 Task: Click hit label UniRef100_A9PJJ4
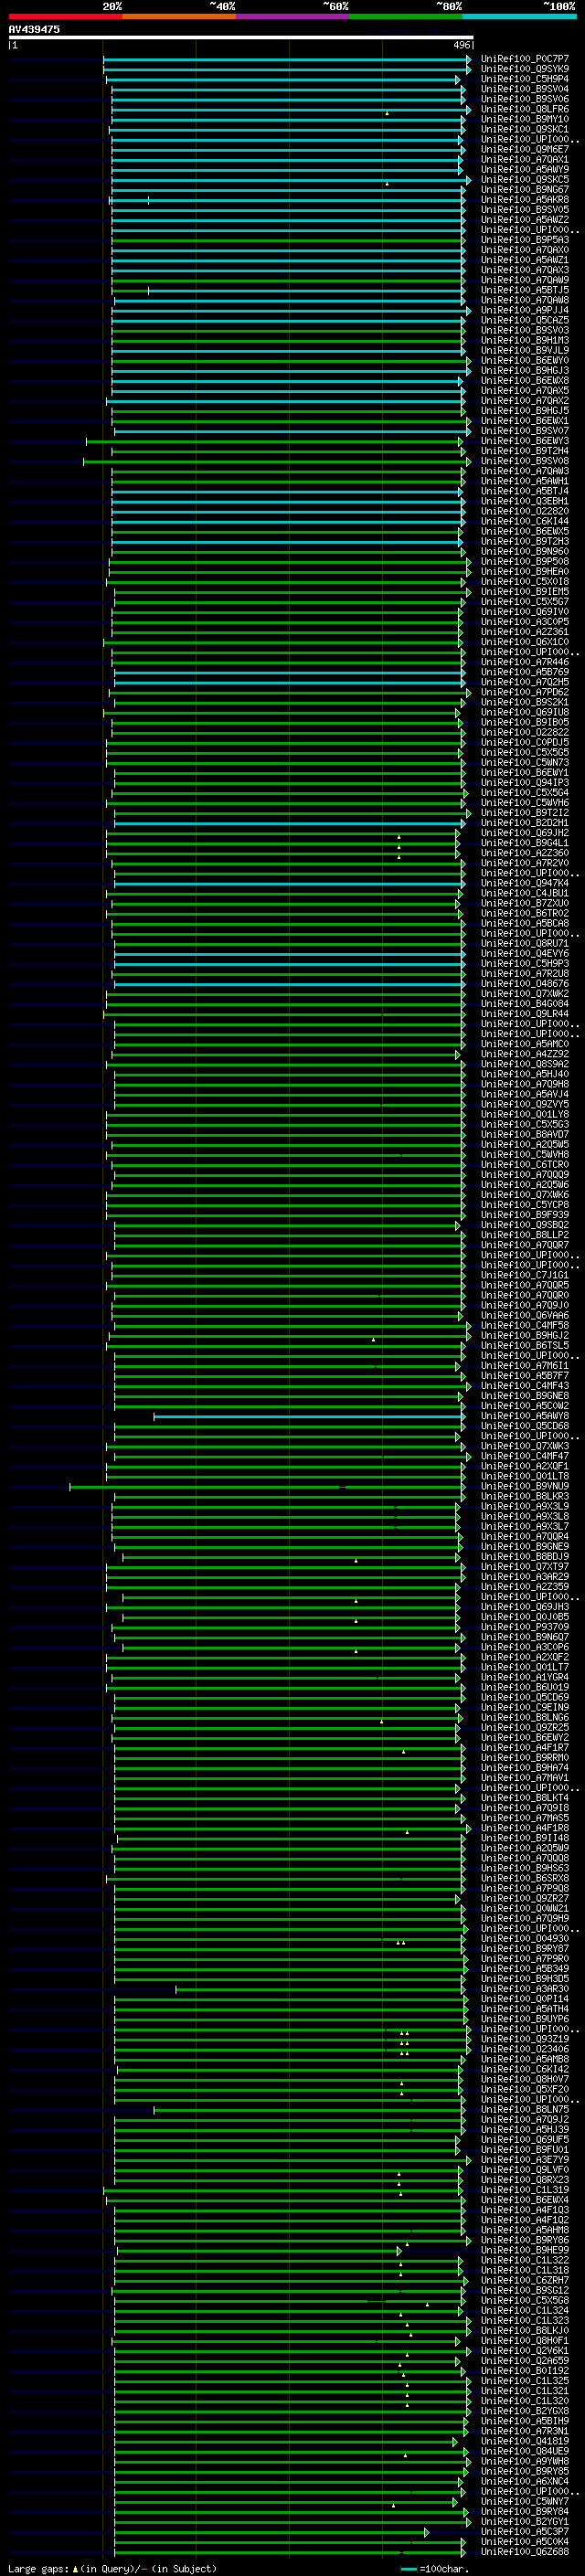[525, 310]
